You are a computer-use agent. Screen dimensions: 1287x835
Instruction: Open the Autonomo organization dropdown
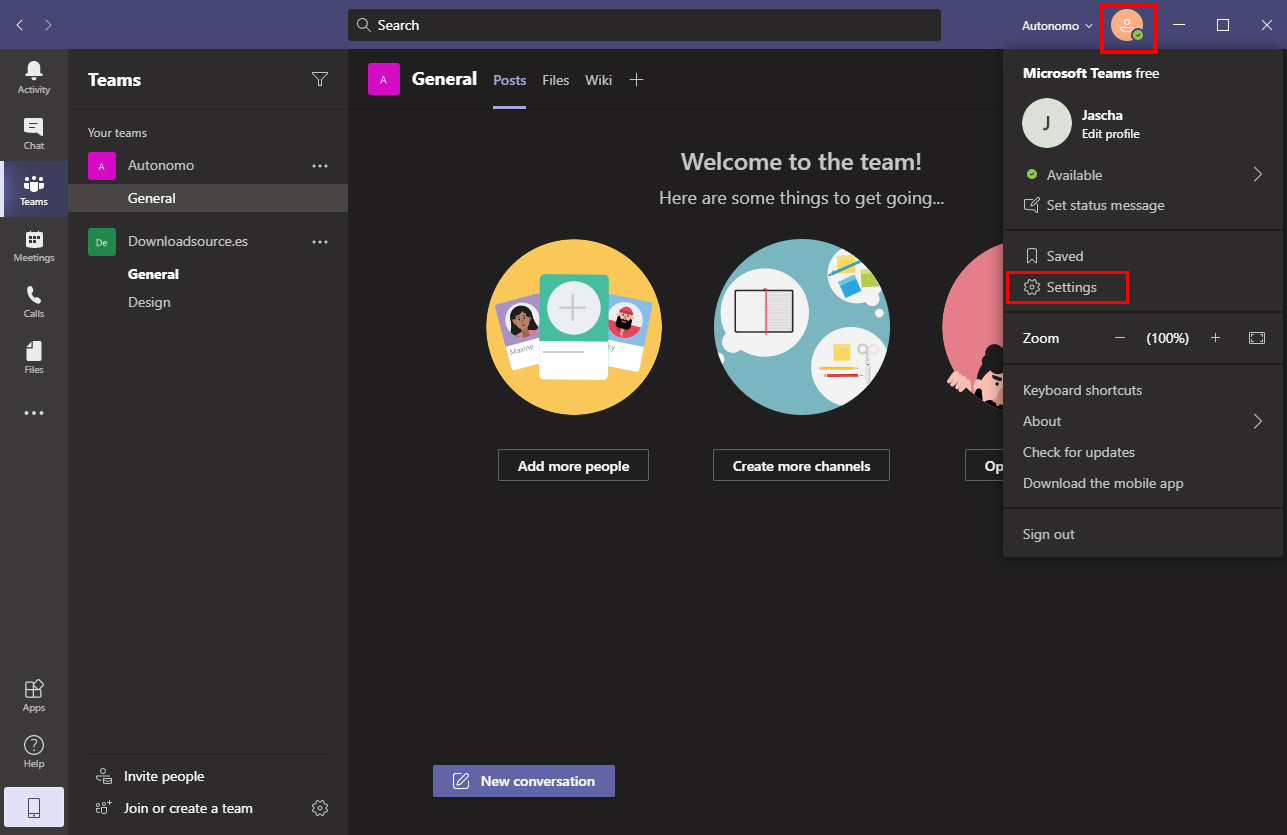coord(1057,26)
